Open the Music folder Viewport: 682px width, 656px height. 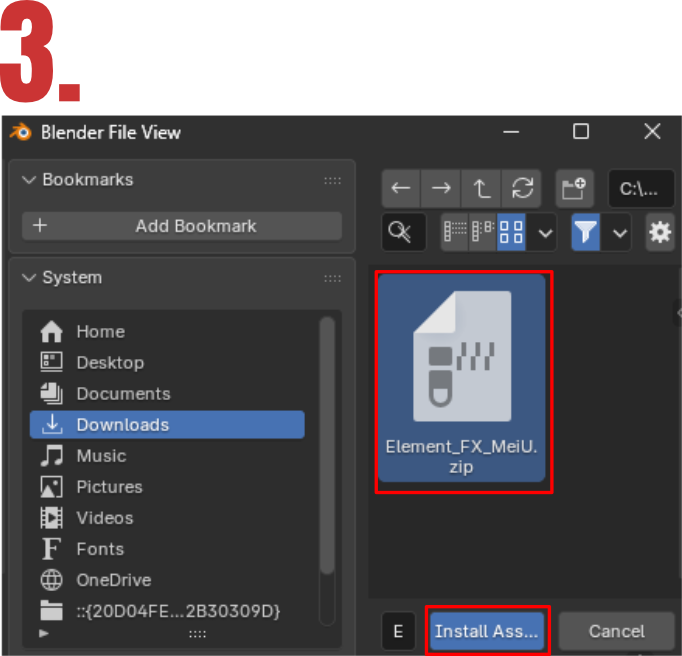point(167,456)
